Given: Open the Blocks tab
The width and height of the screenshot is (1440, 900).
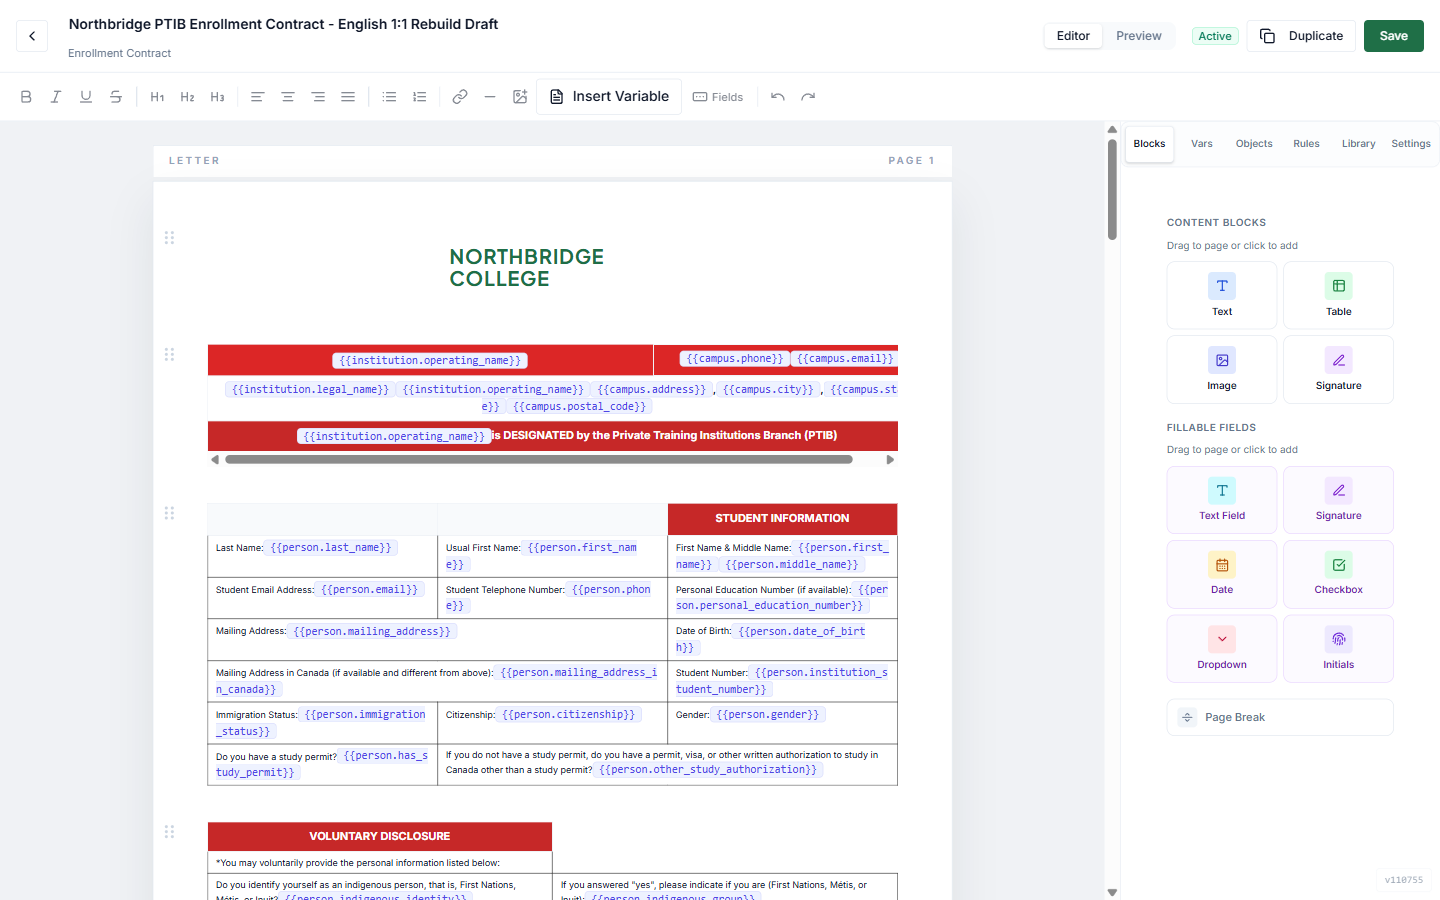Looking at the screenshot, I should (x=1149, y=144).
